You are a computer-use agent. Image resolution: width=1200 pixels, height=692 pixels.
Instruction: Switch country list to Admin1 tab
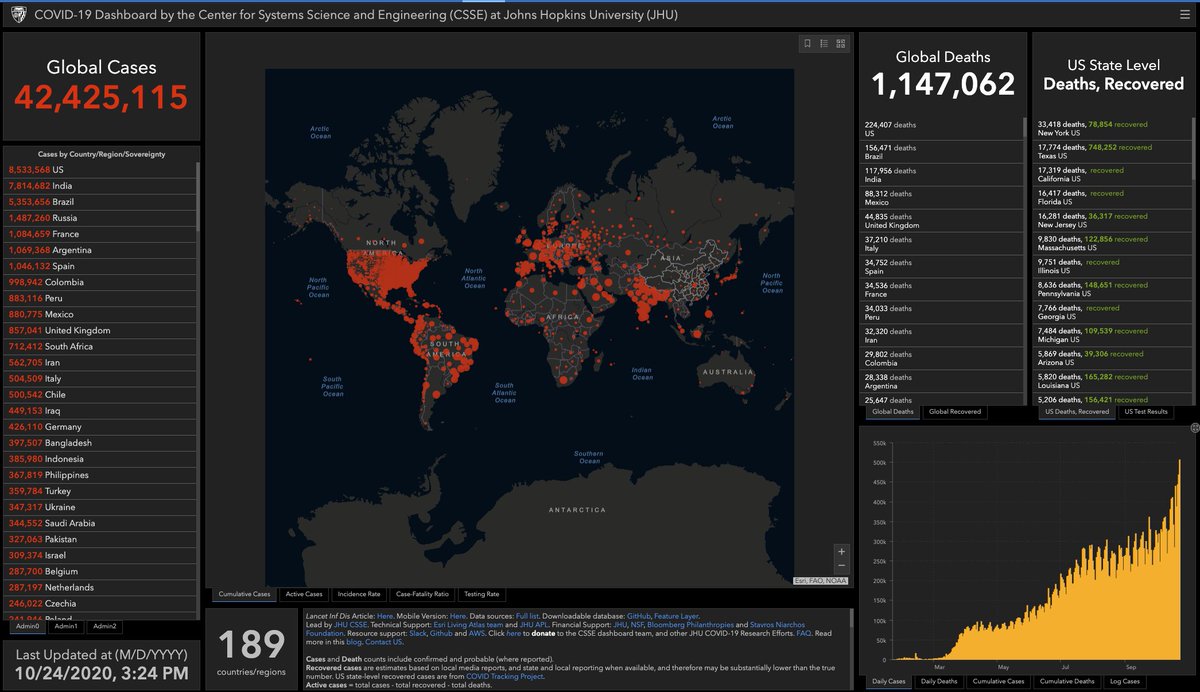[x=66, y=626]
